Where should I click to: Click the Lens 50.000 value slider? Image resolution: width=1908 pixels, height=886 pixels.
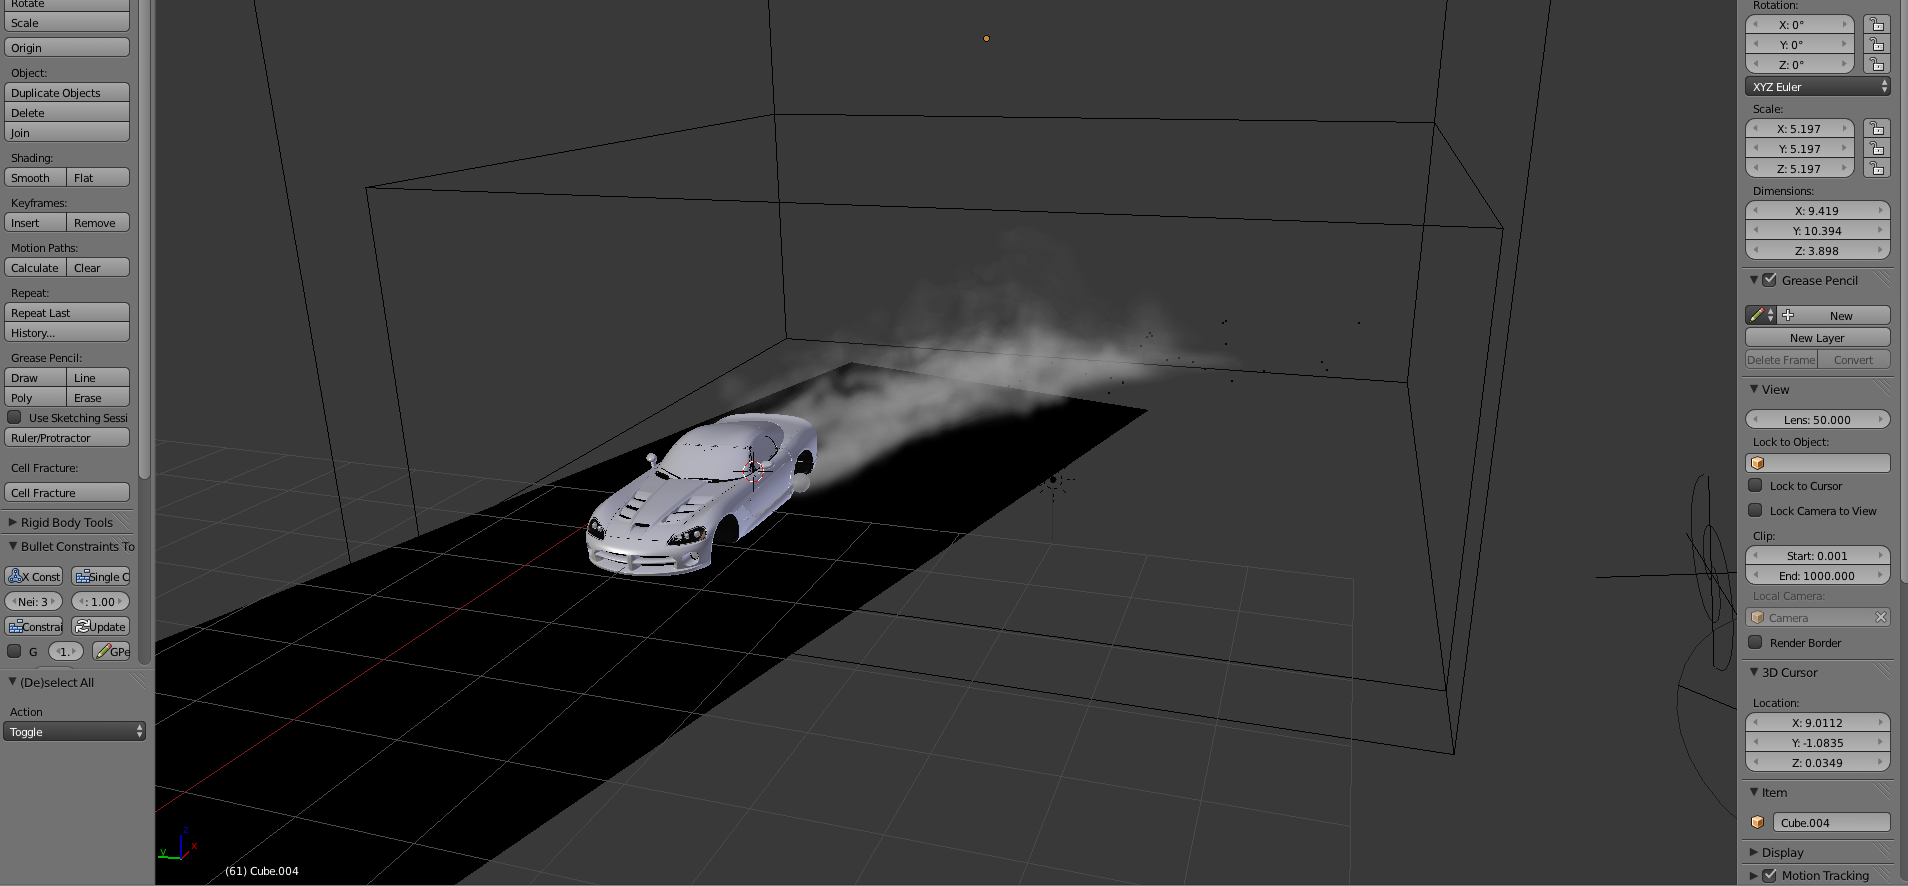[x=1817, y=420]
